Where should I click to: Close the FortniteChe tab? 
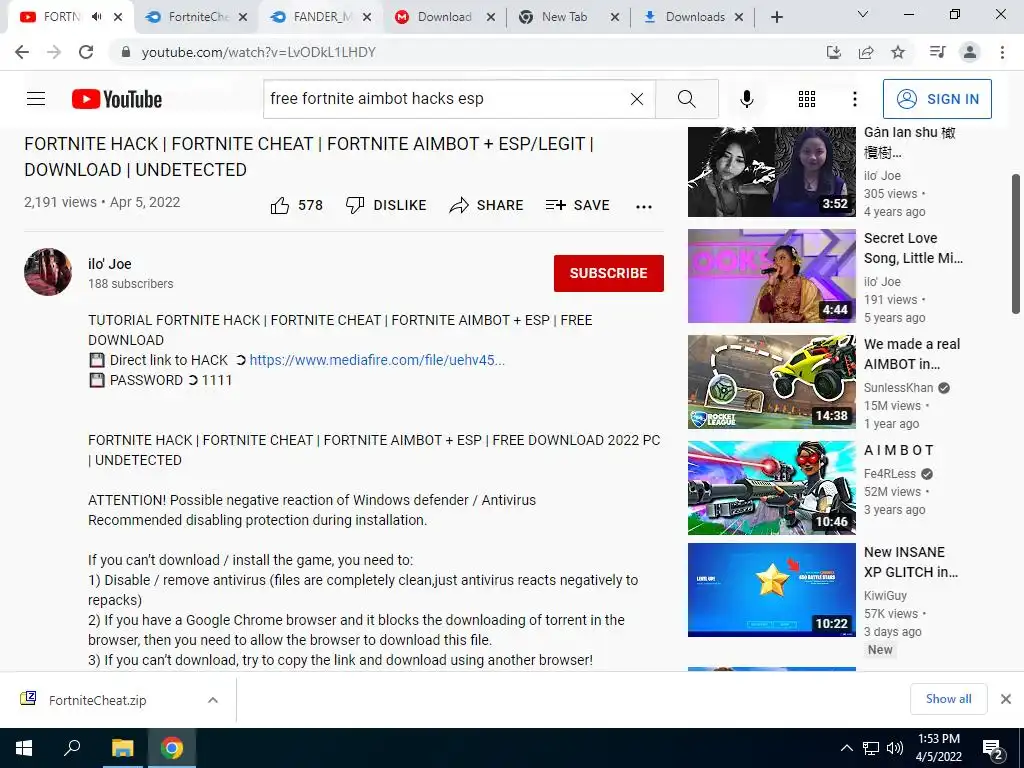click(x=243, y=18)
